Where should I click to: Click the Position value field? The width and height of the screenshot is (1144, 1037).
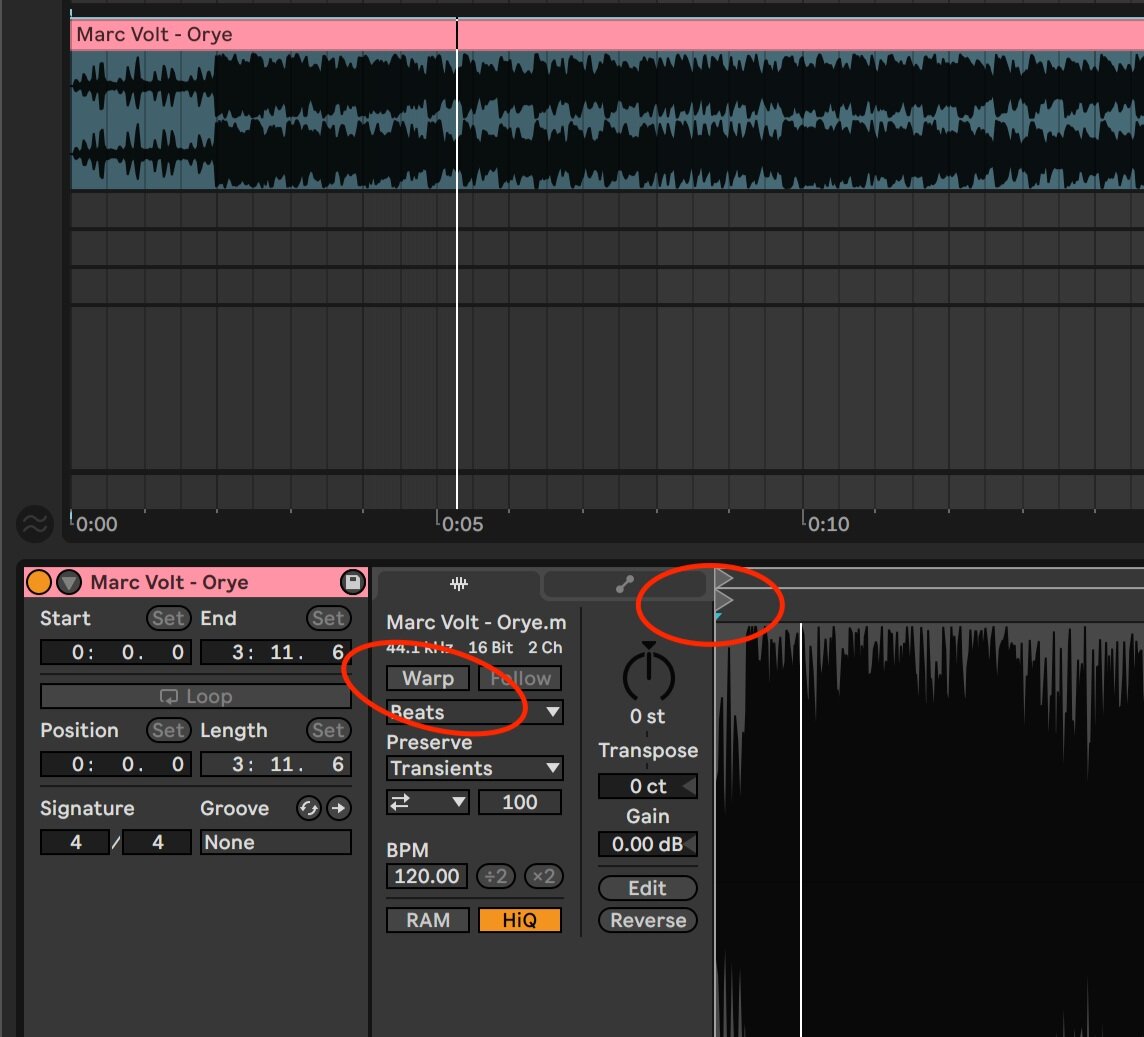coord(116,764)
